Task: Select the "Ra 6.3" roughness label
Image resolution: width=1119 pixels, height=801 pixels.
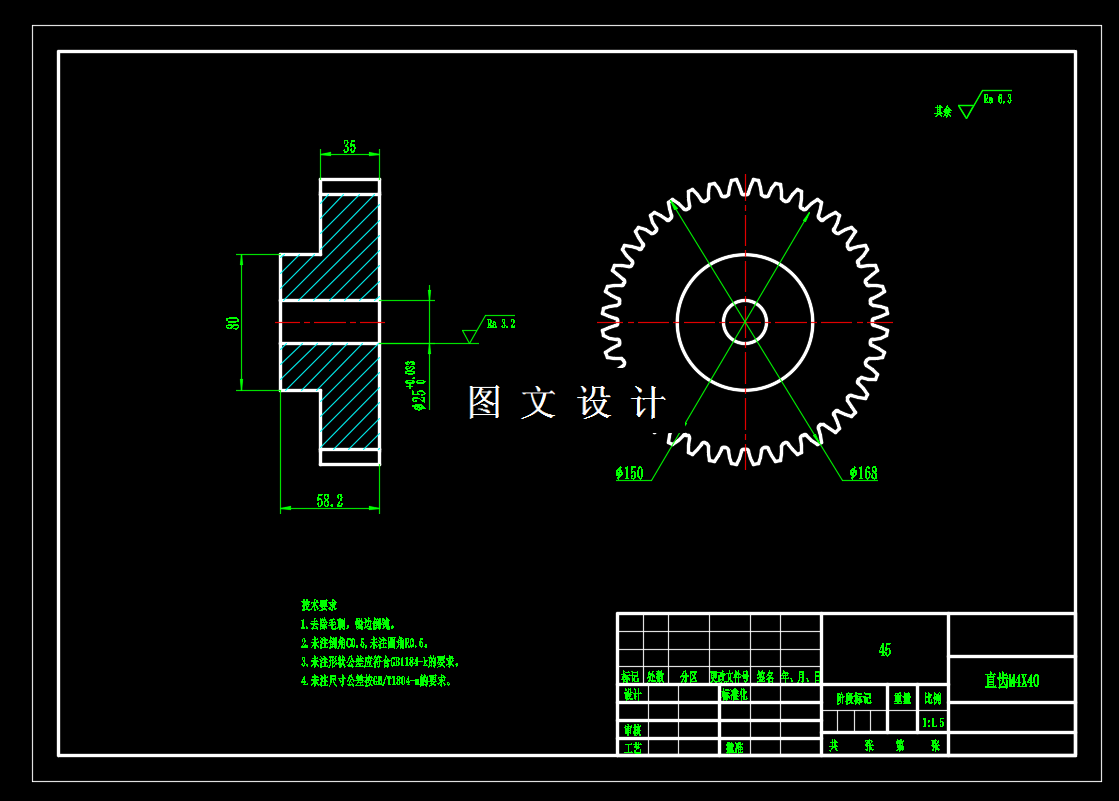Action: pyautogui.click(x=998, y=99)
